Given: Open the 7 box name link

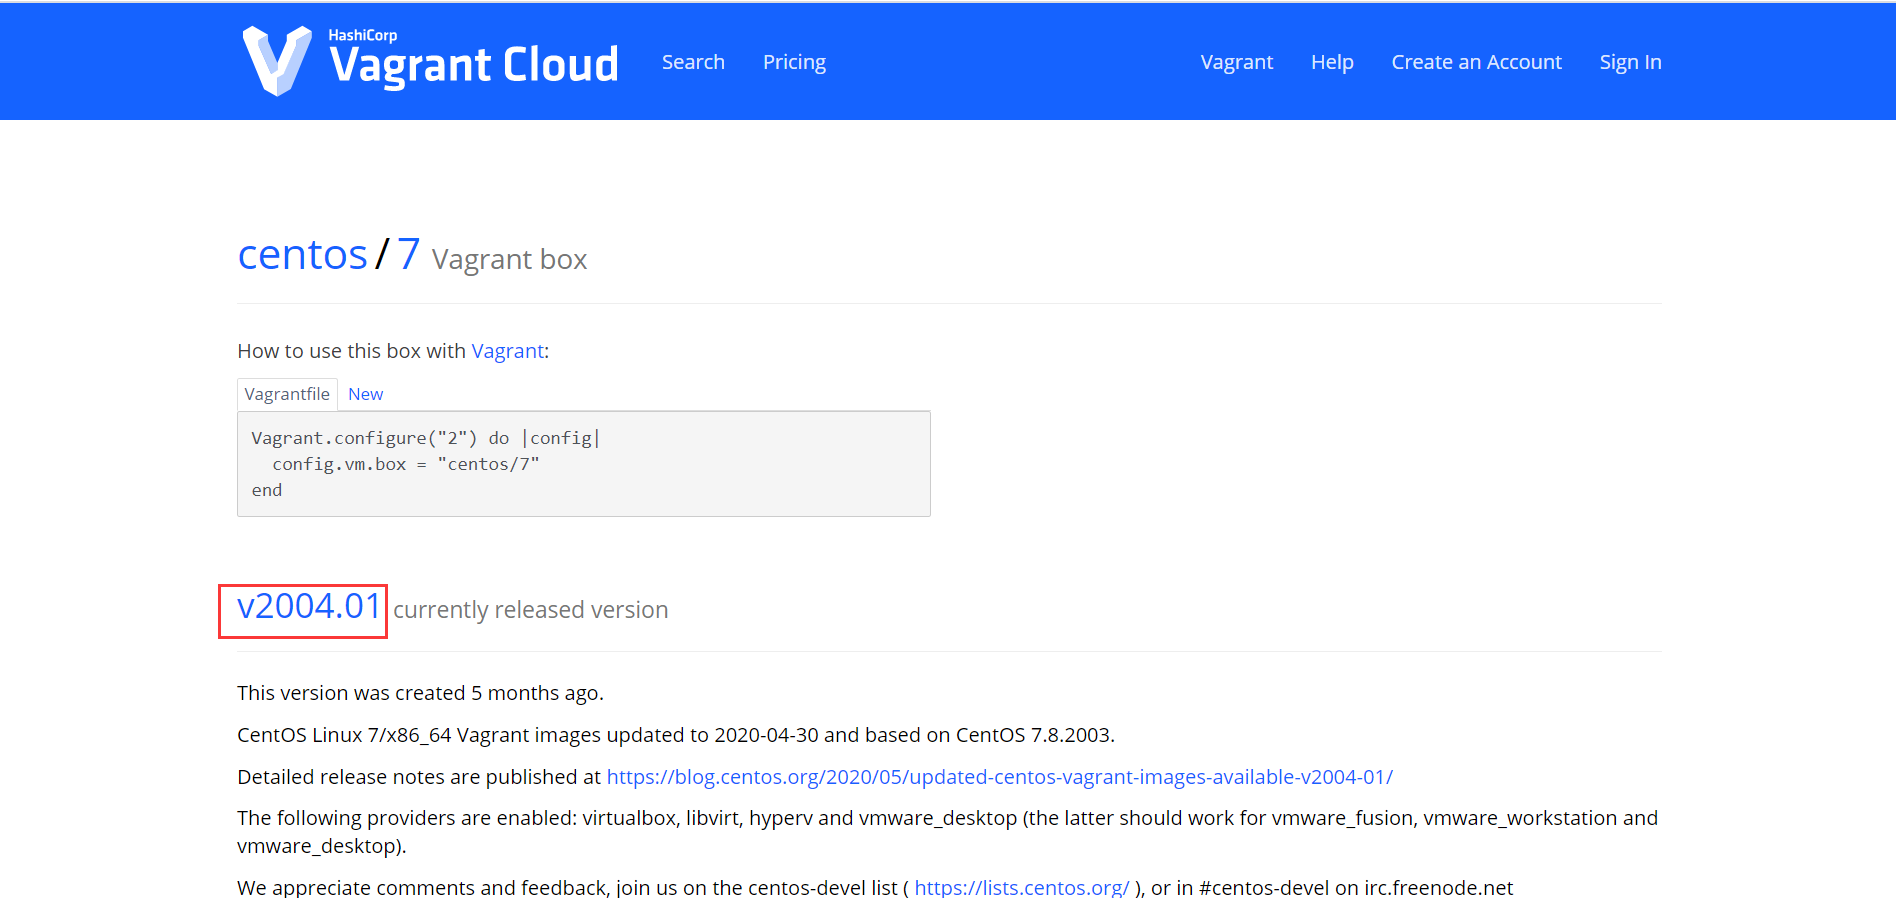Looking at the screenshot, I should 408,254.
